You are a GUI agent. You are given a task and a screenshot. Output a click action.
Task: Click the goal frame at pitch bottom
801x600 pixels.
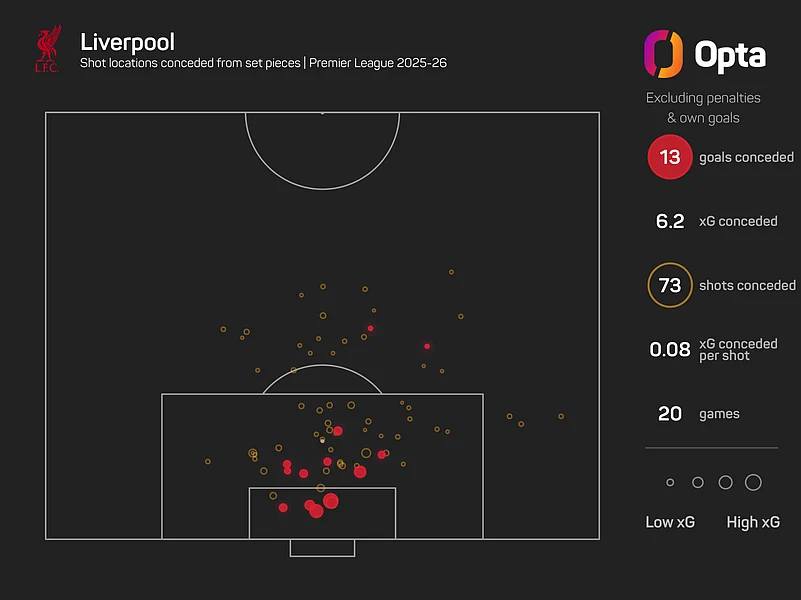[x=322, y=548]
